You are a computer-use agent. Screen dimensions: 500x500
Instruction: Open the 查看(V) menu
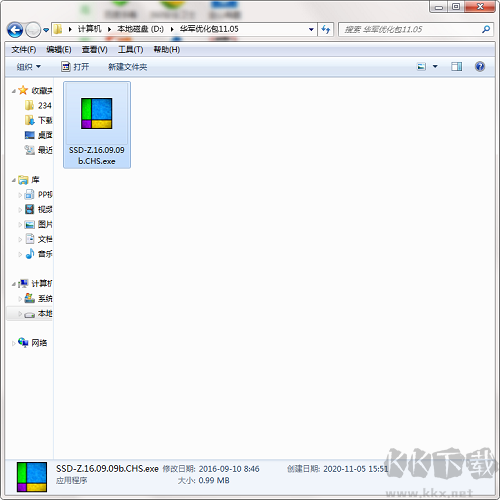[x=95, y=50]
